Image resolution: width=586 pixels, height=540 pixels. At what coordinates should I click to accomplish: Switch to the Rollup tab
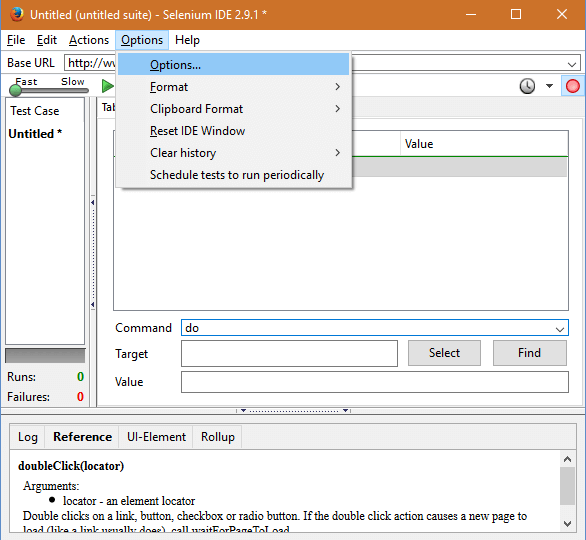[218, 437]
